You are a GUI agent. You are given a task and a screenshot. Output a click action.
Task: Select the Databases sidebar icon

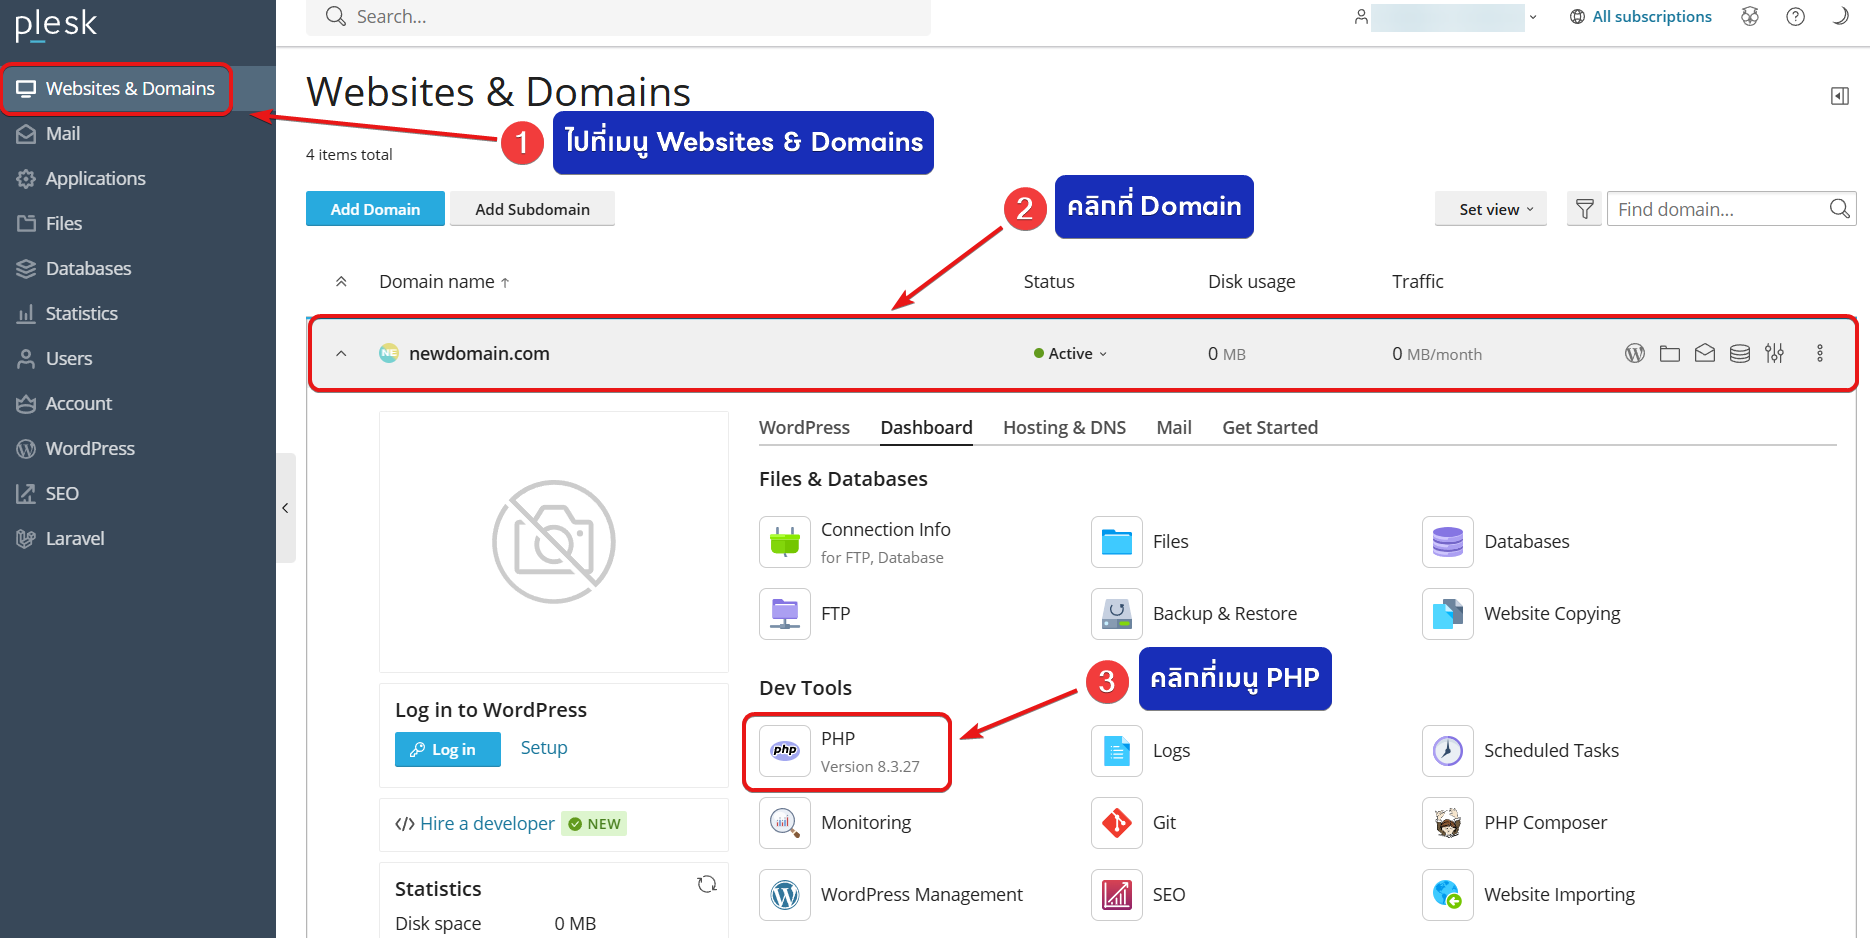[25, 268]
